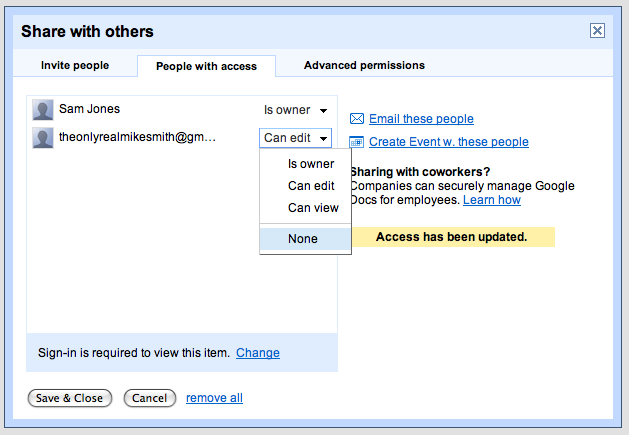Click theonlyrealmikesmith's avatar picture
Screen dimensions: 629x435
[x=43, y=138]
